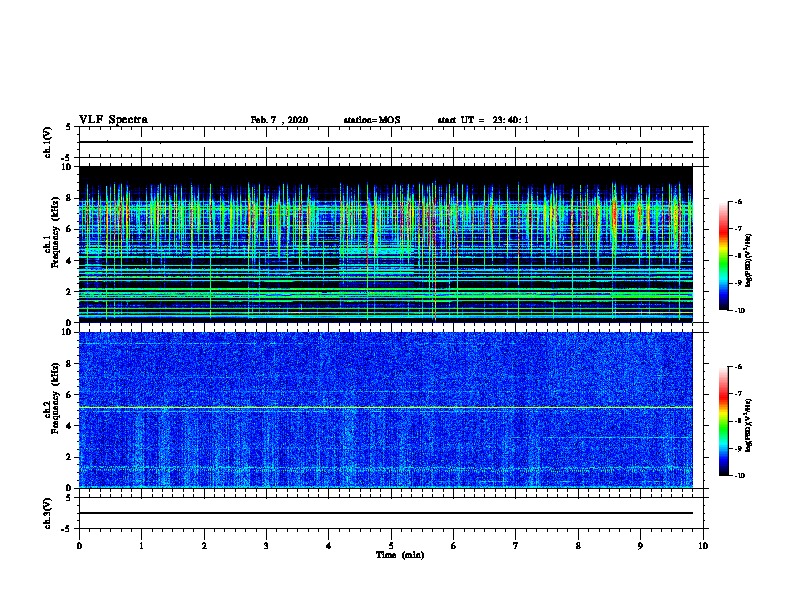The width and height of the screenshot is (792, 612).
Task: Click '-10' on the ch.2 color bar scale
Action: [x=740, y=476]
